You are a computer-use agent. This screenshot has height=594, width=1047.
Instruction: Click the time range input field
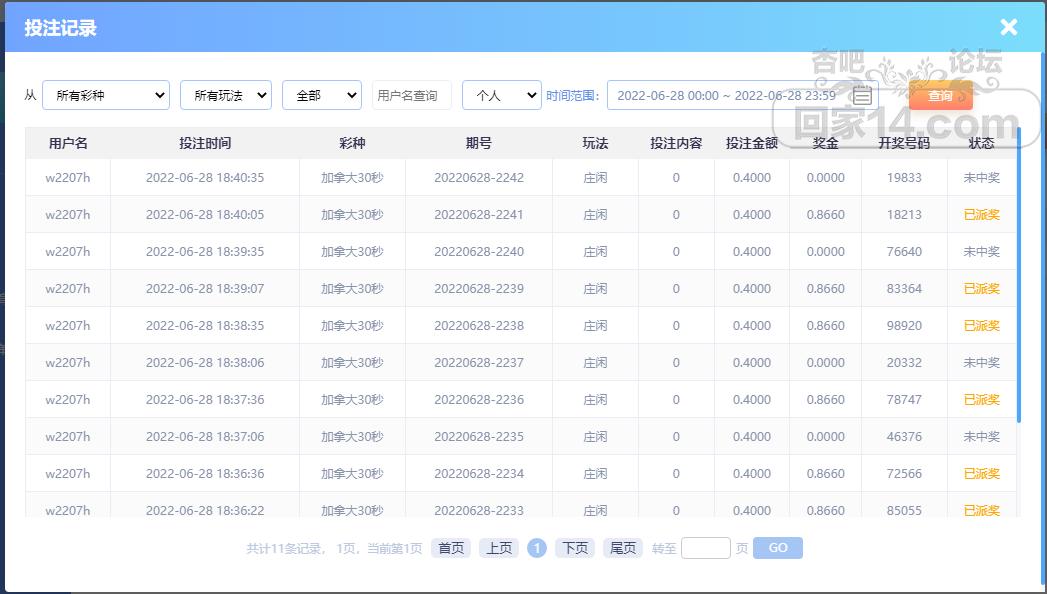click(x=727, y=96)
